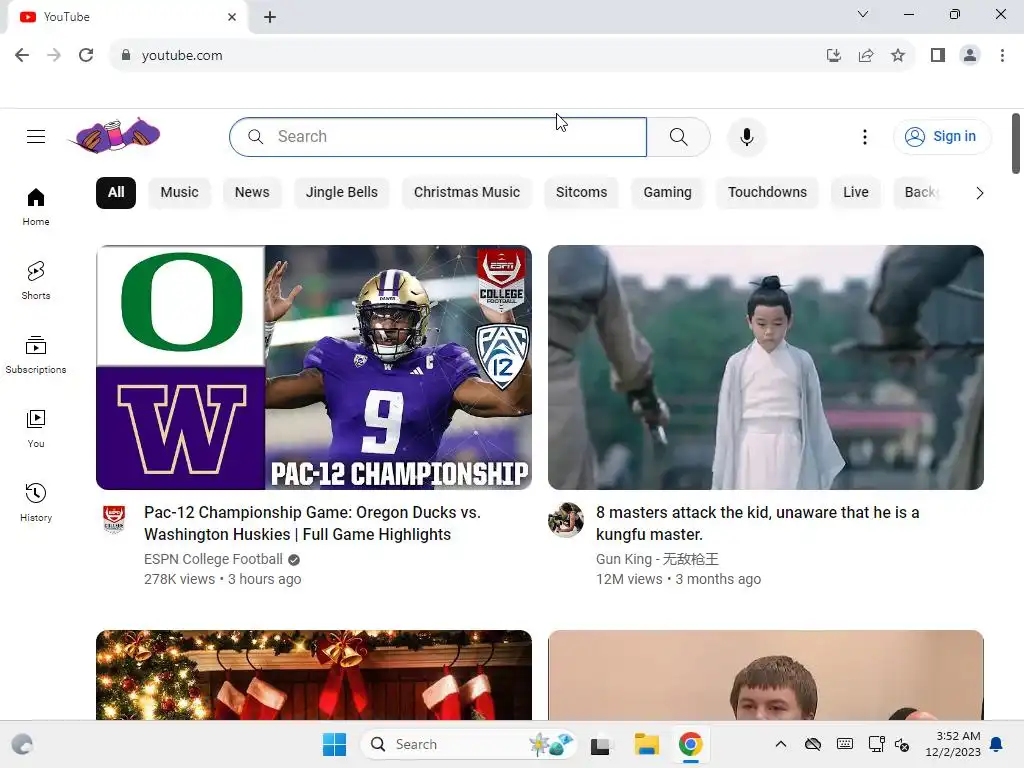Image resolution: width=1024 pixels, height=768 pixels.
Task: Select the Sitcoms filter chip
Action: pyautogui.click(x=581, y=193)
